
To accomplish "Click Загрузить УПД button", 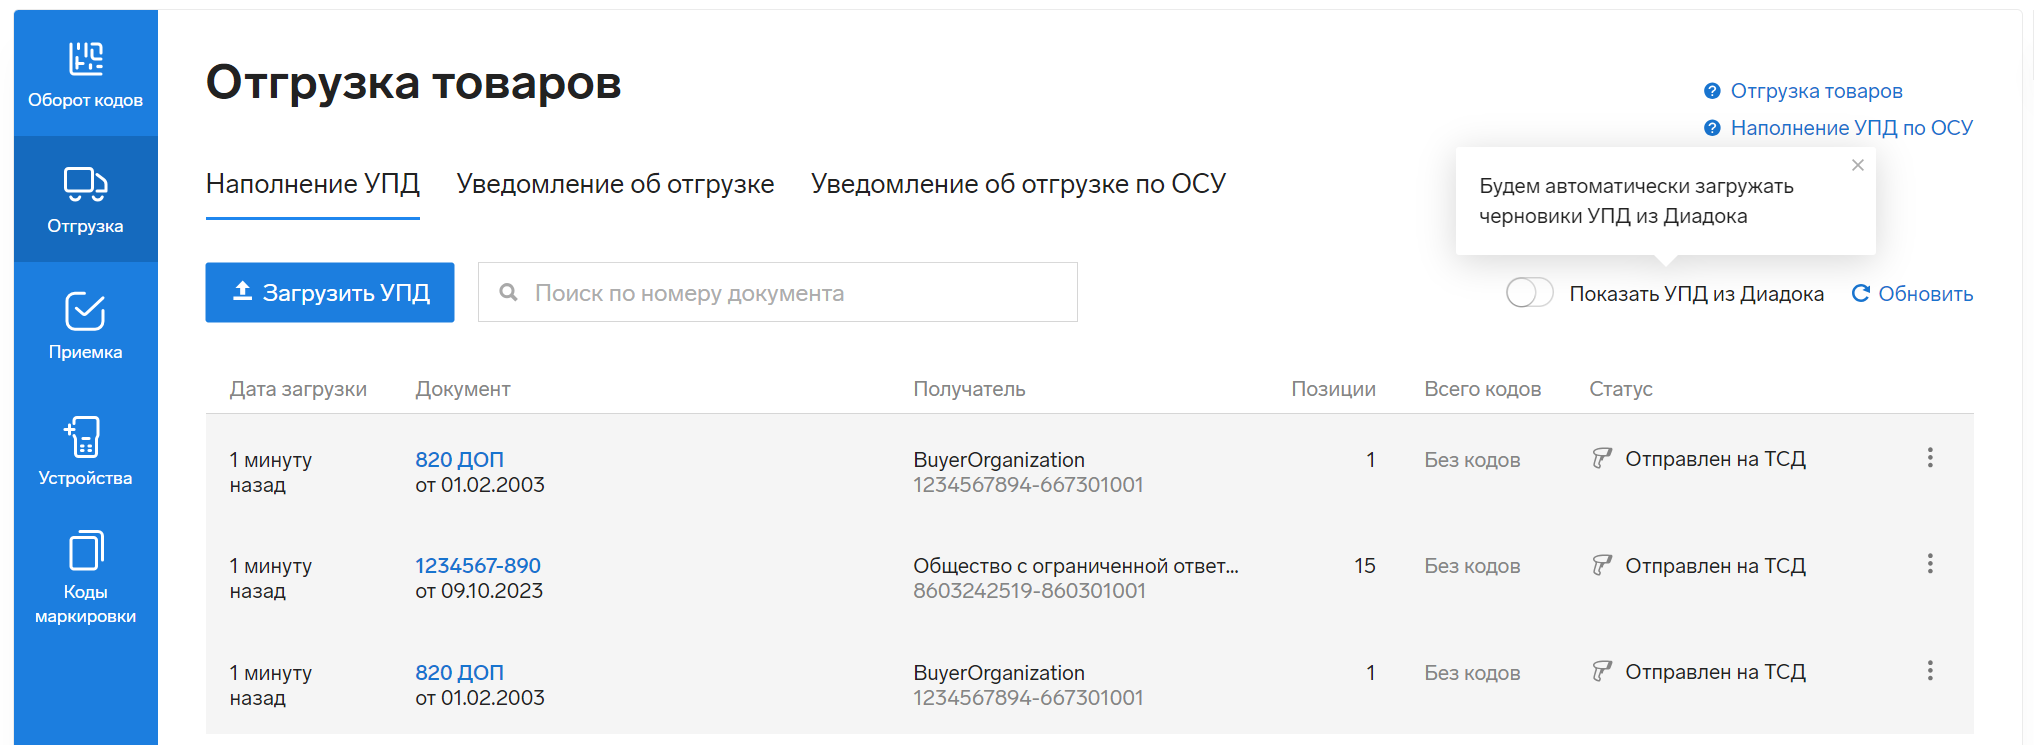I will (x=330, y=292).
